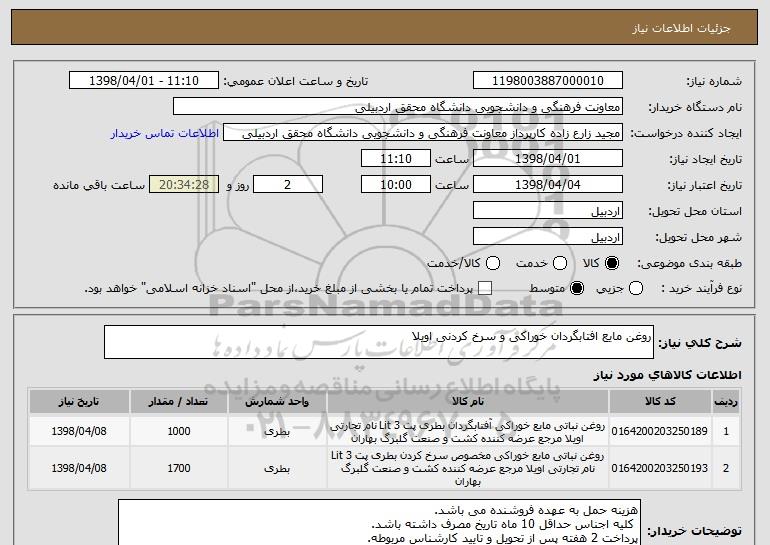Select the خدمت radio button

coord(560,263)
